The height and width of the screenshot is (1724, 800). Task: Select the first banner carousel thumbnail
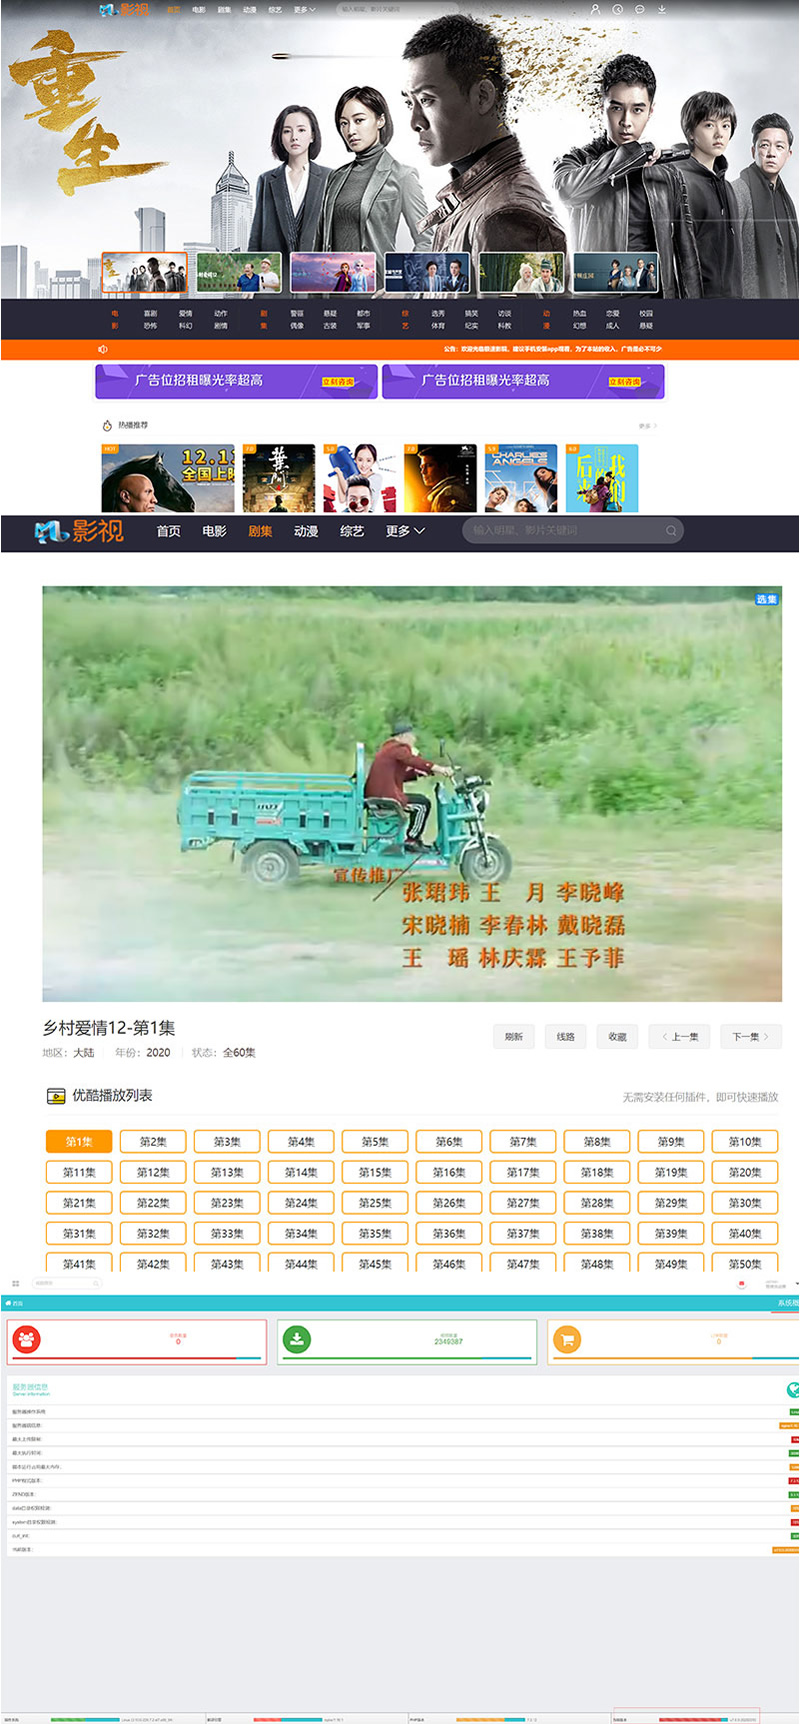(144, 273)
